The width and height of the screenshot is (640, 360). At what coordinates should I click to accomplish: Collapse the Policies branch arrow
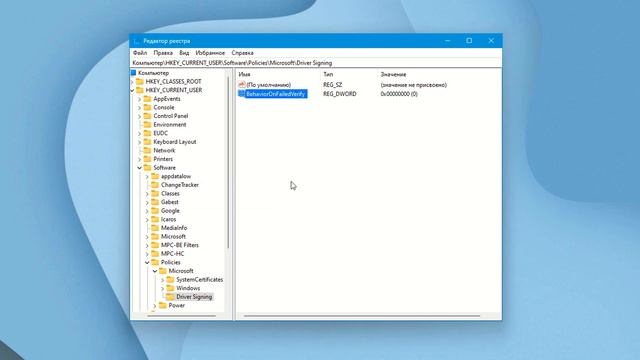tap(147, 262)
